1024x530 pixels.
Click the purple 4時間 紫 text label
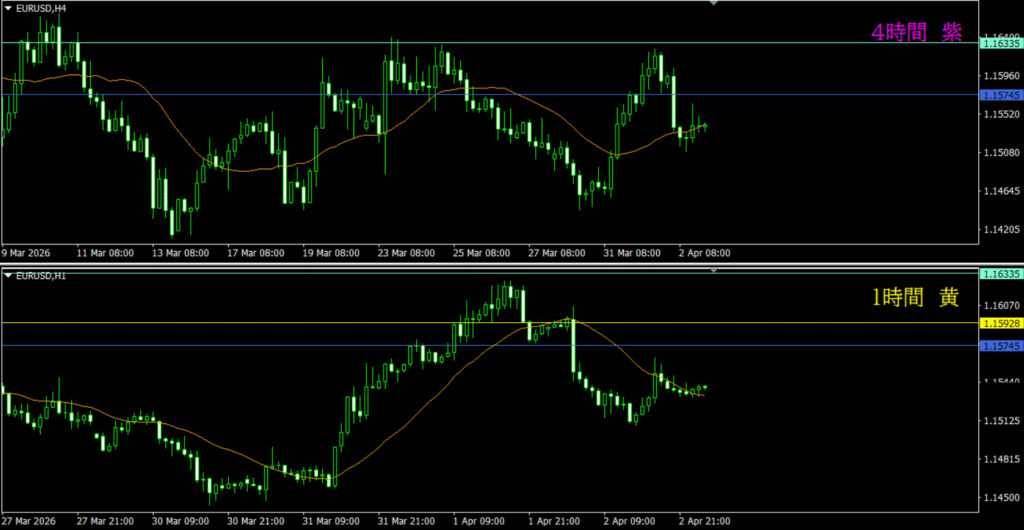[x=916, y=32]
